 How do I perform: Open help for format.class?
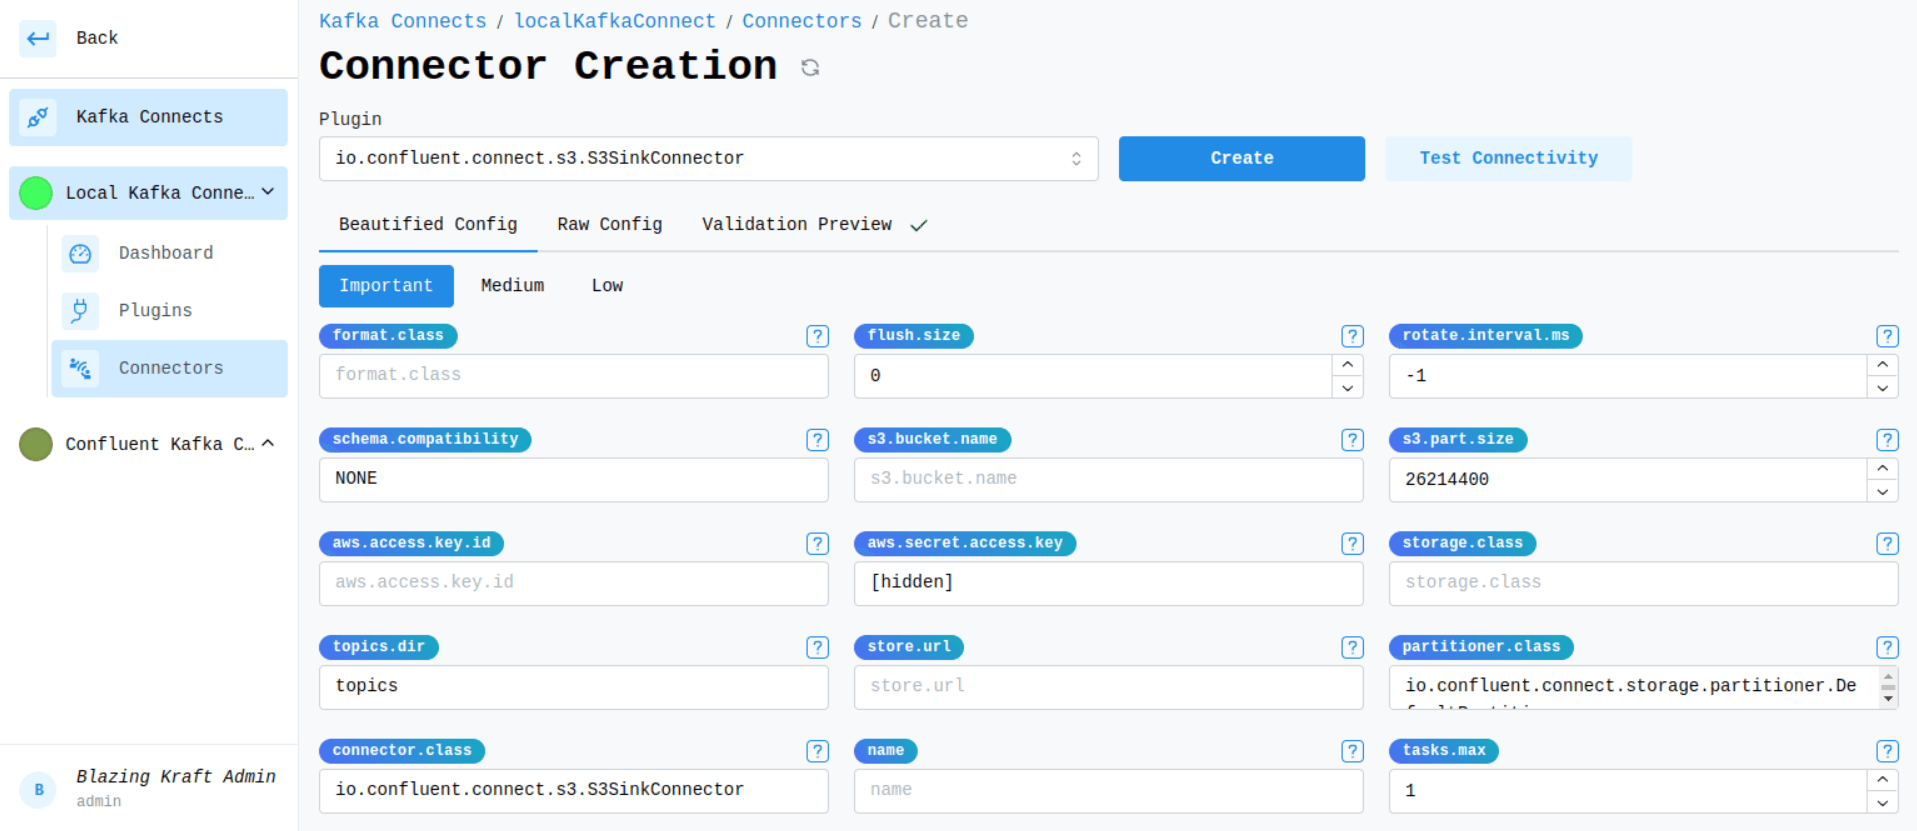[x=817, y=336]
